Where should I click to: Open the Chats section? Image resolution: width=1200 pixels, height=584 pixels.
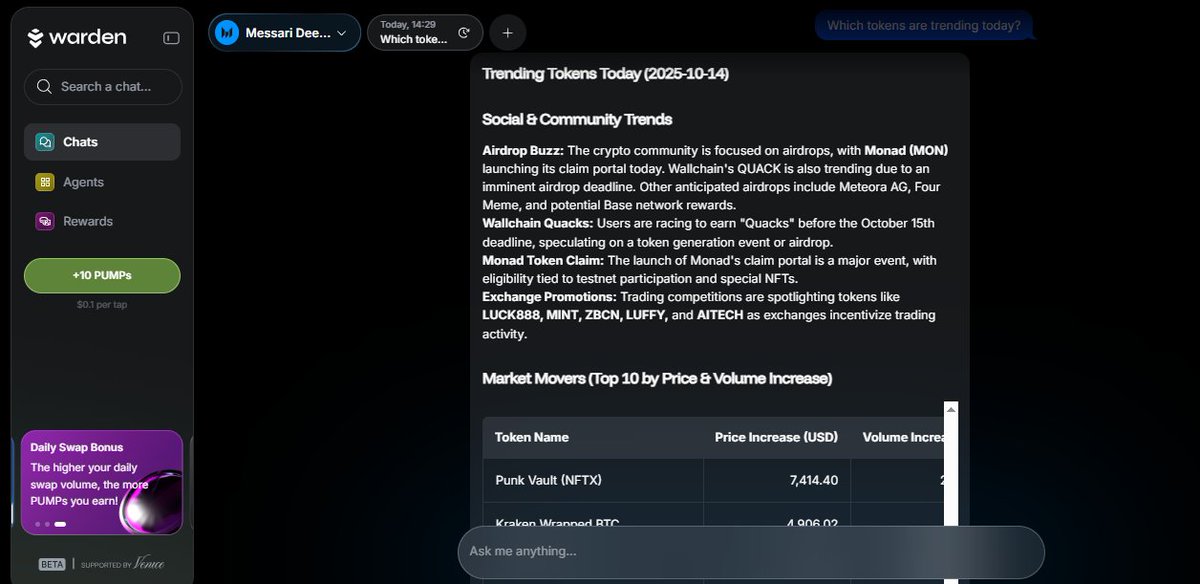[102, 142]
